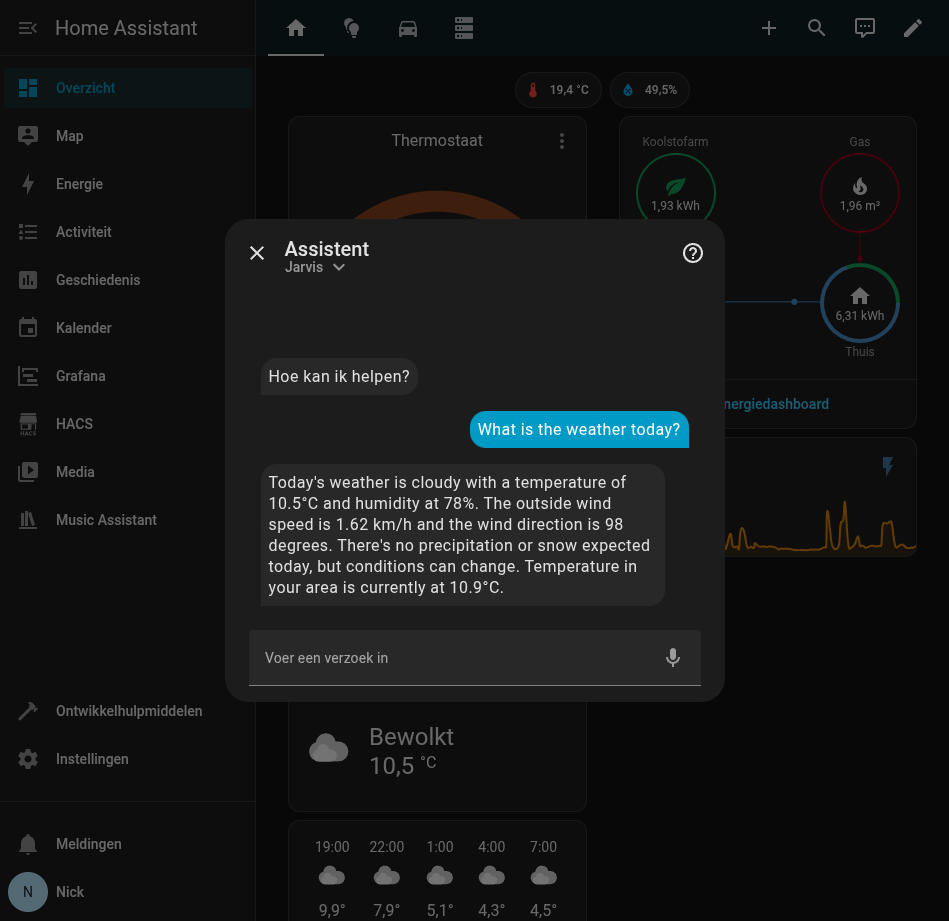This screenshot has height=921, width=949.
Task: Switch to the car dashboard tab
Action: click(x=408, y=28)
